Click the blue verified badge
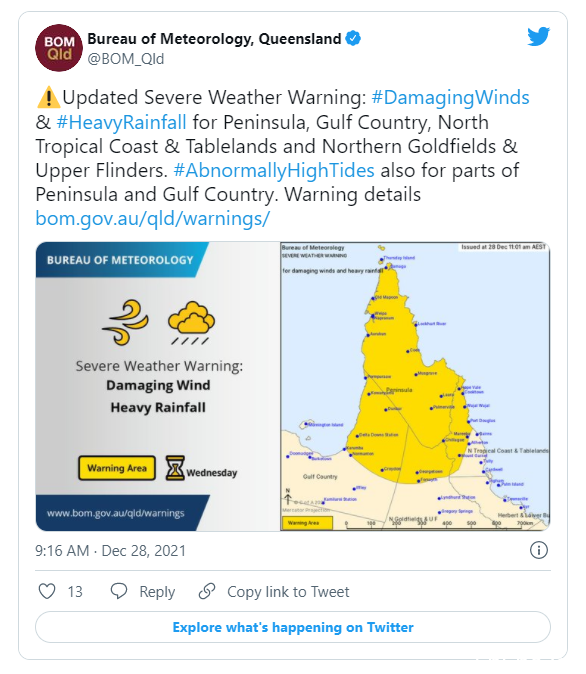This screenshot has height=674, width=586. [x=353, y=38]
